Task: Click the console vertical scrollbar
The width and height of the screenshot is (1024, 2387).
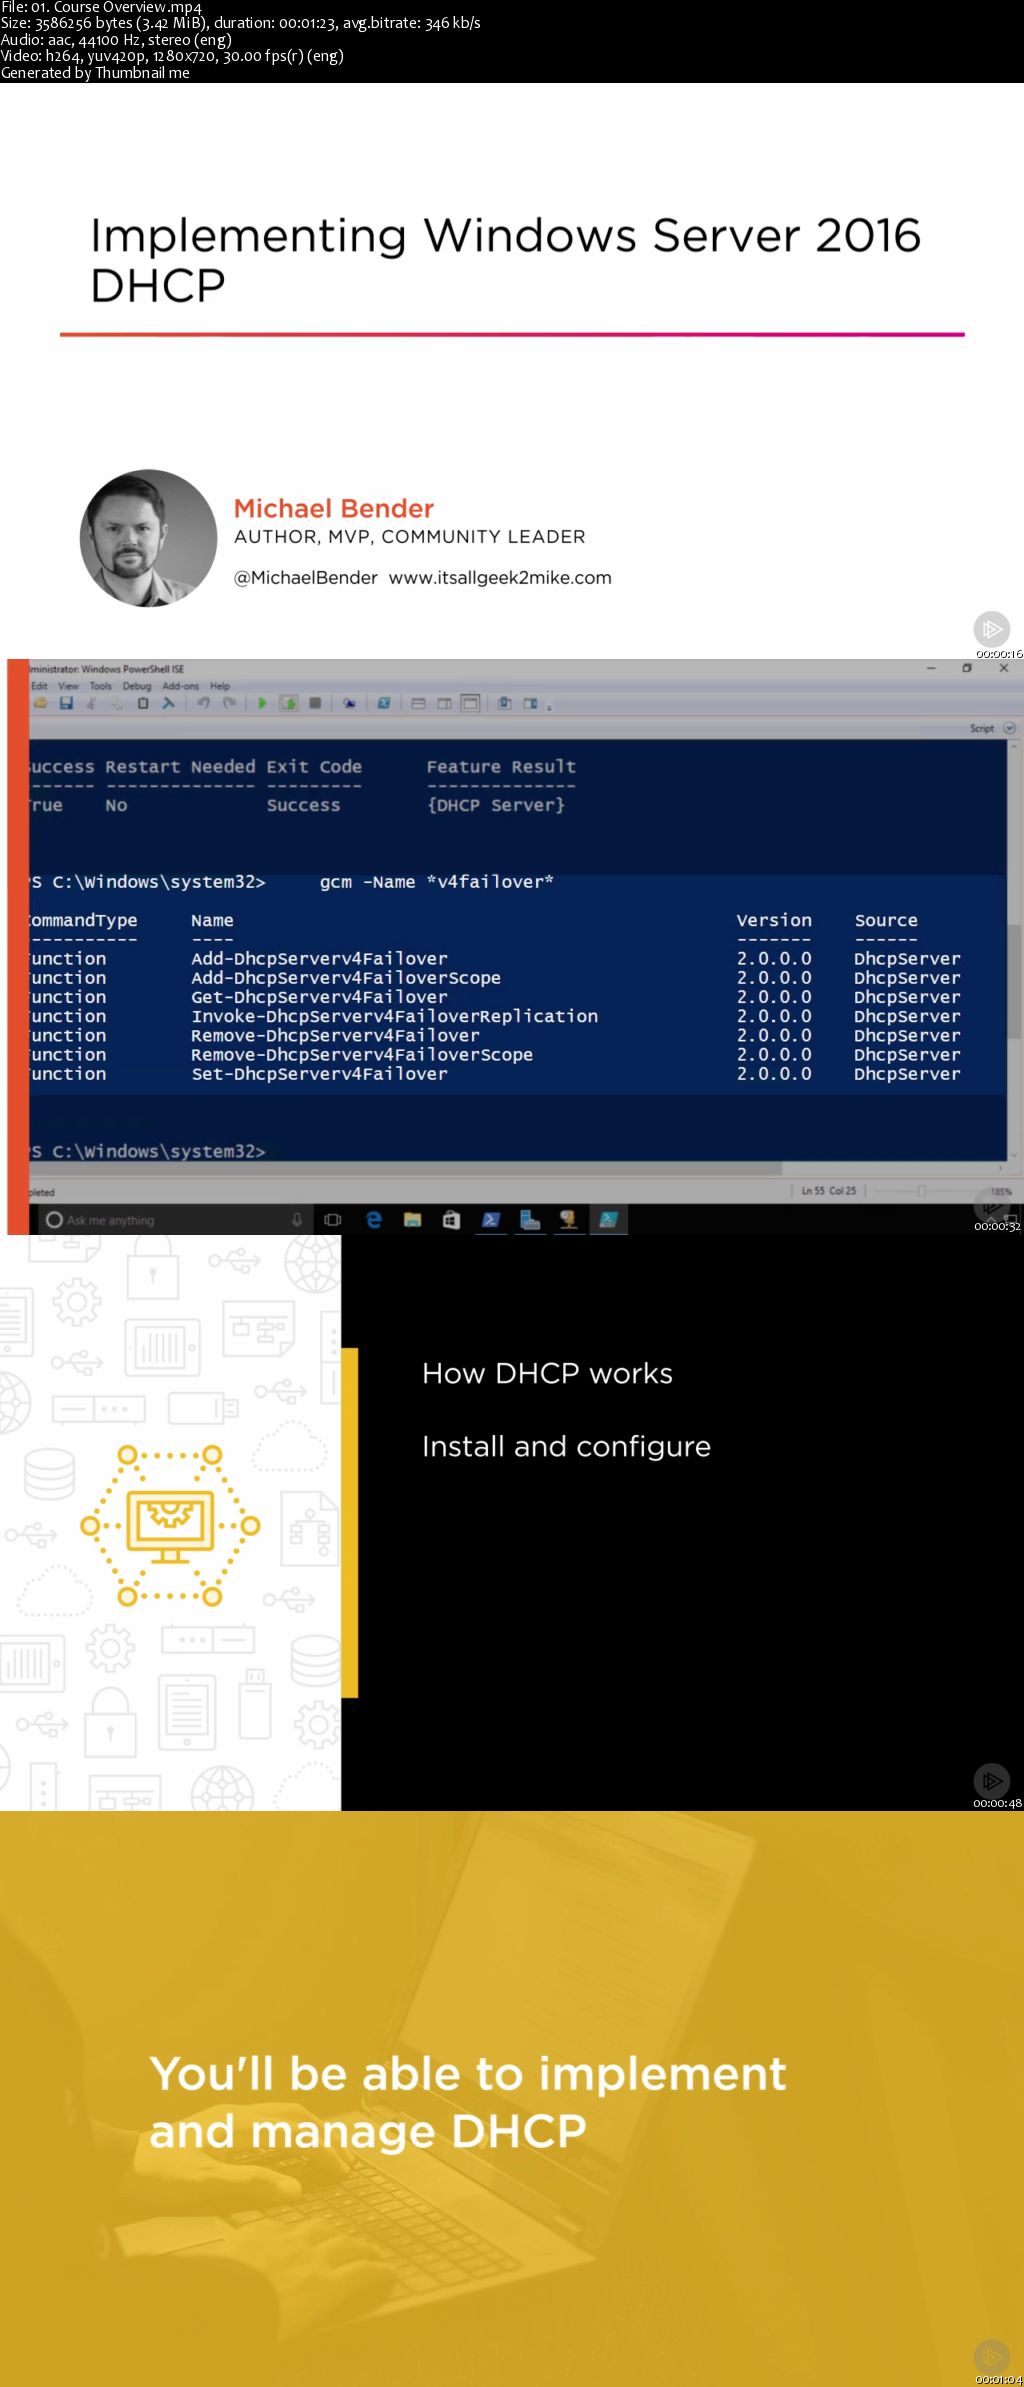Action: (1014, 950)
